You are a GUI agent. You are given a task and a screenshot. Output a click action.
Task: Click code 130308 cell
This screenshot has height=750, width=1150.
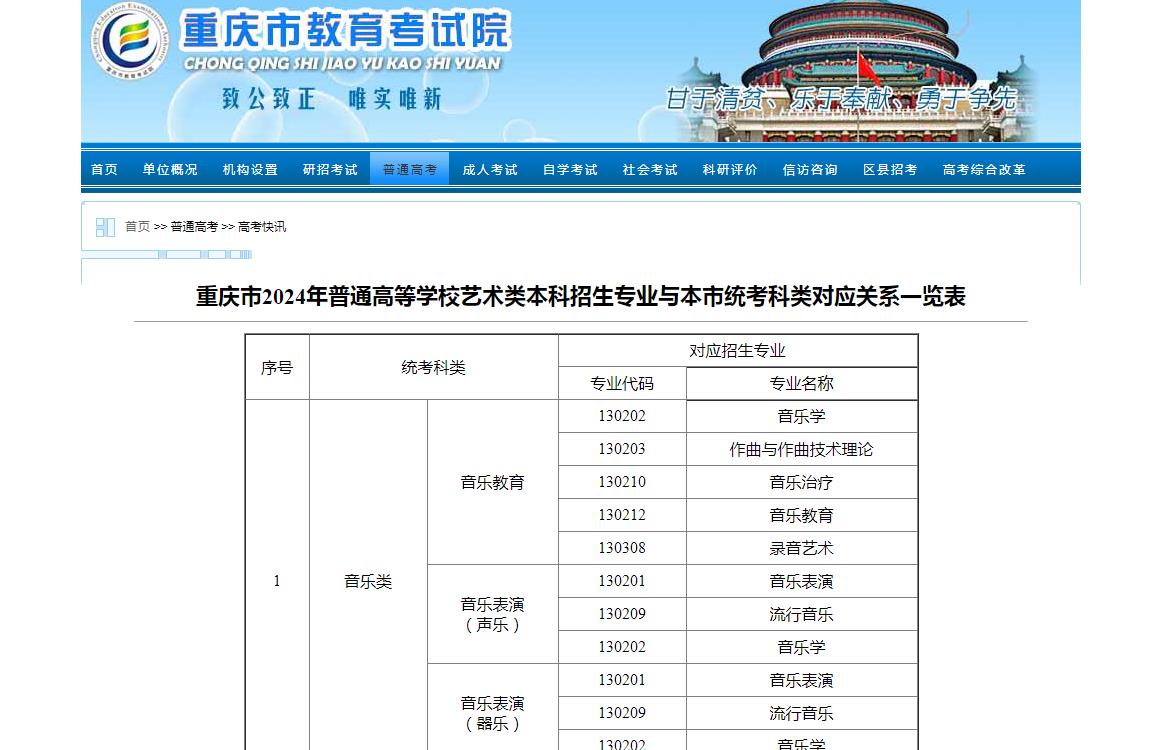pyautogui.click(x=622, y=548)
